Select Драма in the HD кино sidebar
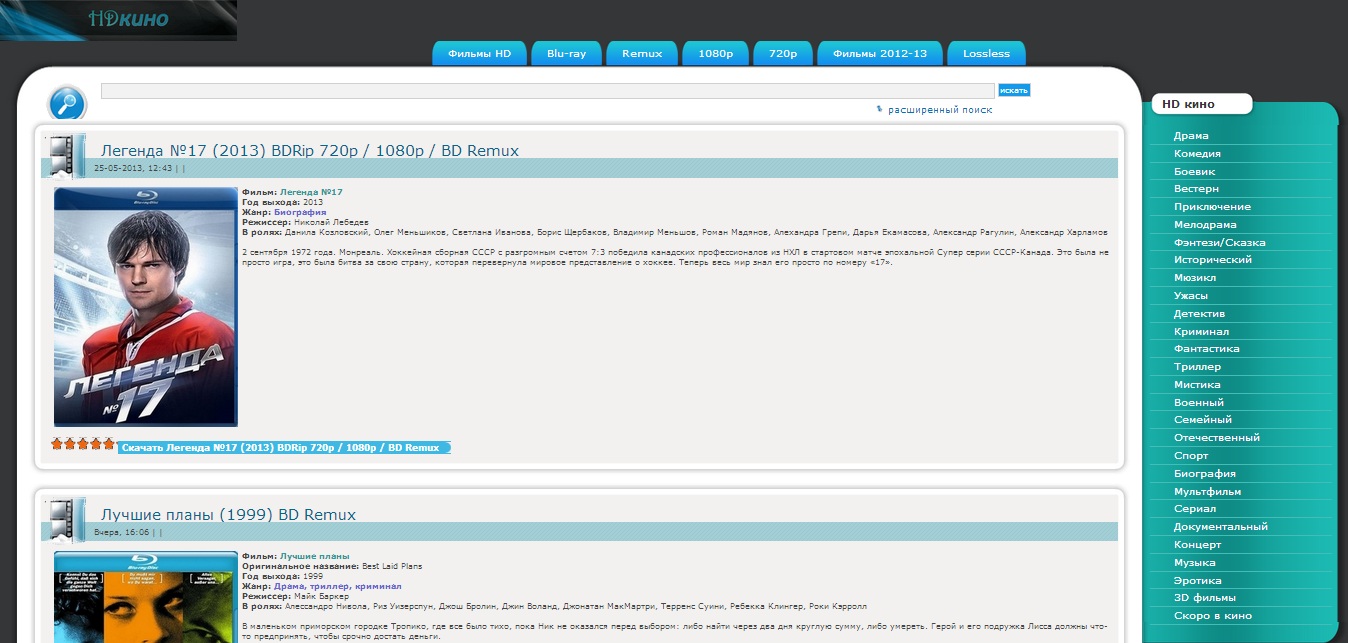The width and height of the screenshot is (1348, 643). (1191, 136)
